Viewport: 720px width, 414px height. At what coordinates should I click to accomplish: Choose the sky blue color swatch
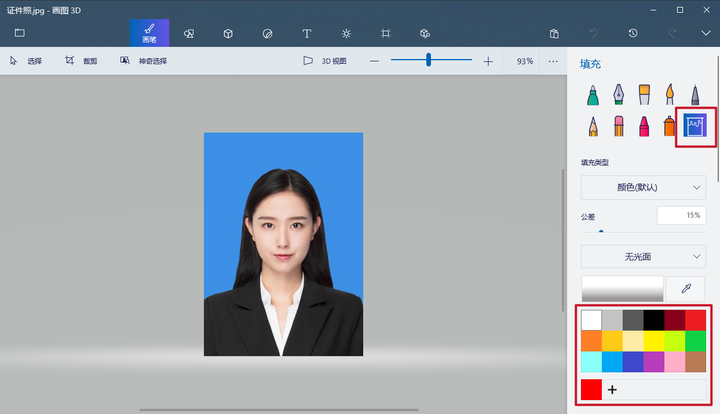(x=612, y=362)
